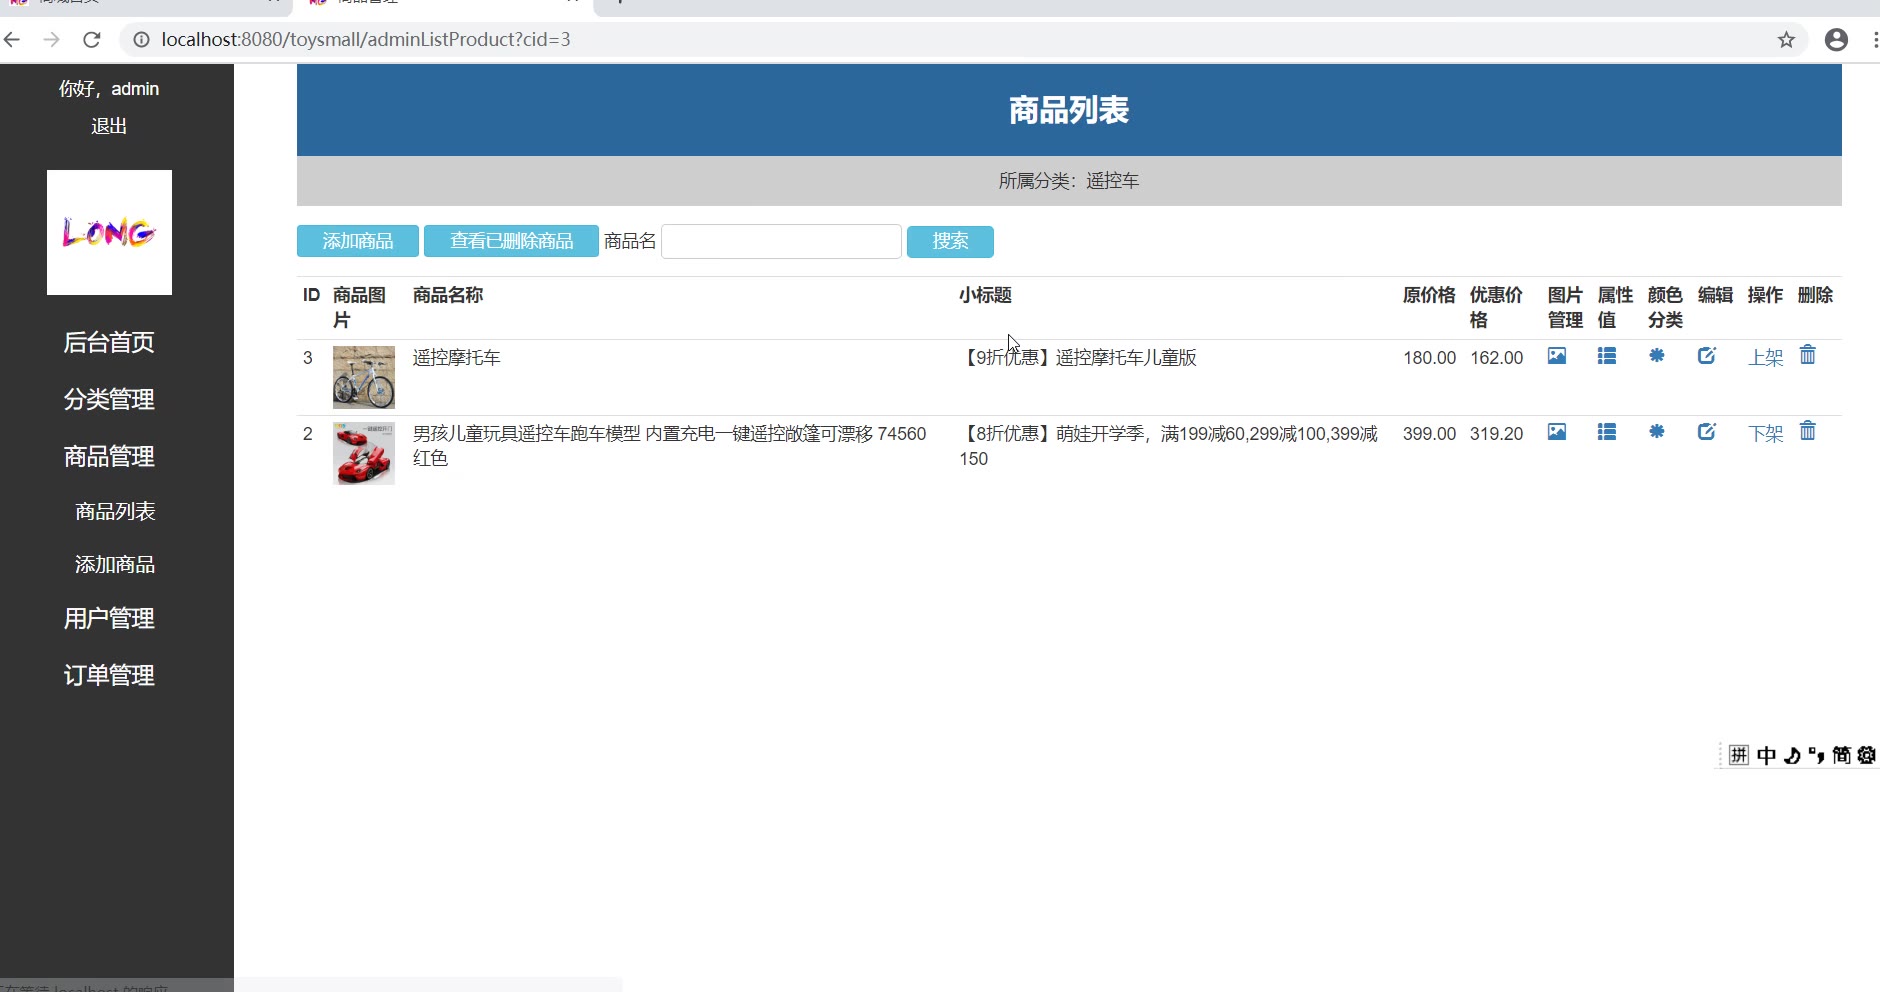
Task: Click the red car product thumbnail
Action: pyautogui.click(x=364, y=453)
